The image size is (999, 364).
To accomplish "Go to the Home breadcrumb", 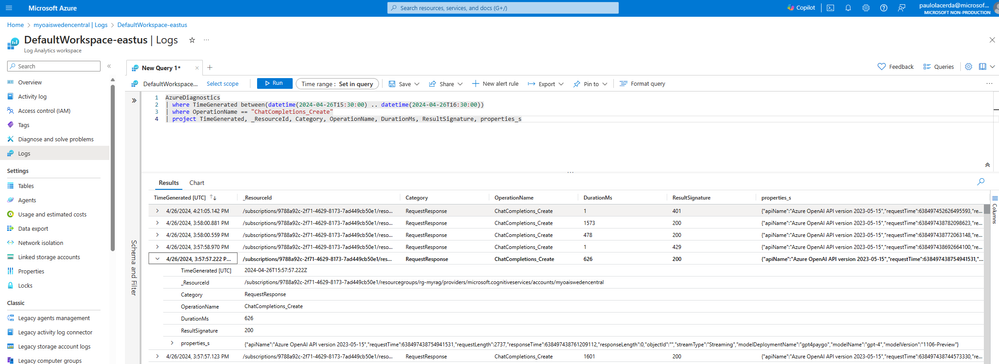I will pos(15,24).
